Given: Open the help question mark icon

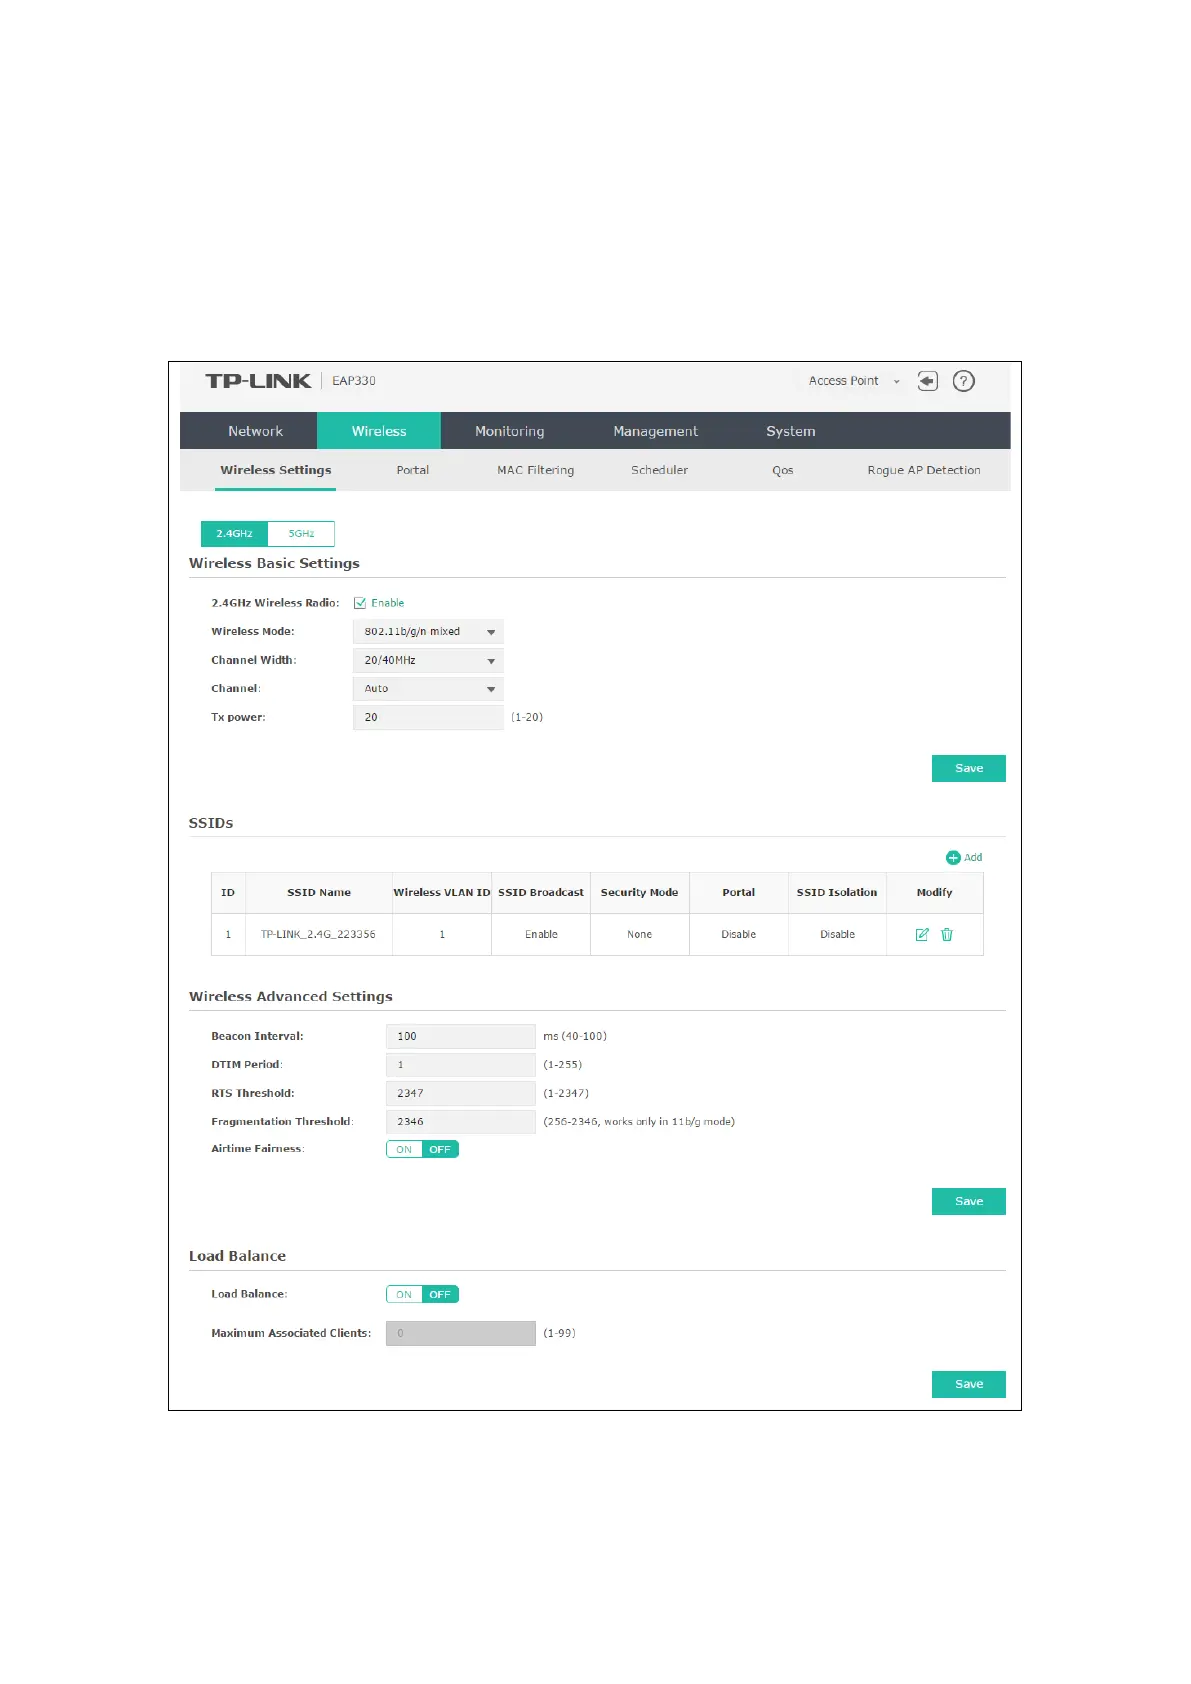Looking at the screenshot, I should (x=963, y=381).
